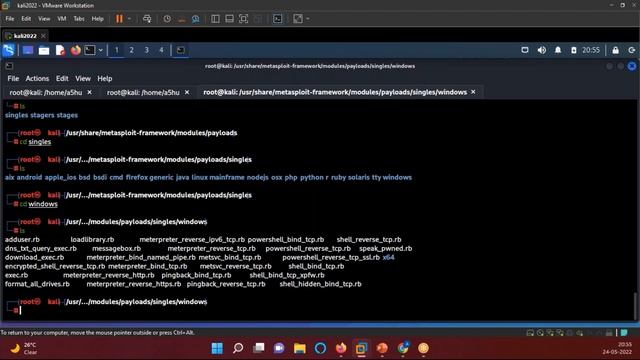Open the terminal Actions menu

pyautogui.click(x=37, y=78)
